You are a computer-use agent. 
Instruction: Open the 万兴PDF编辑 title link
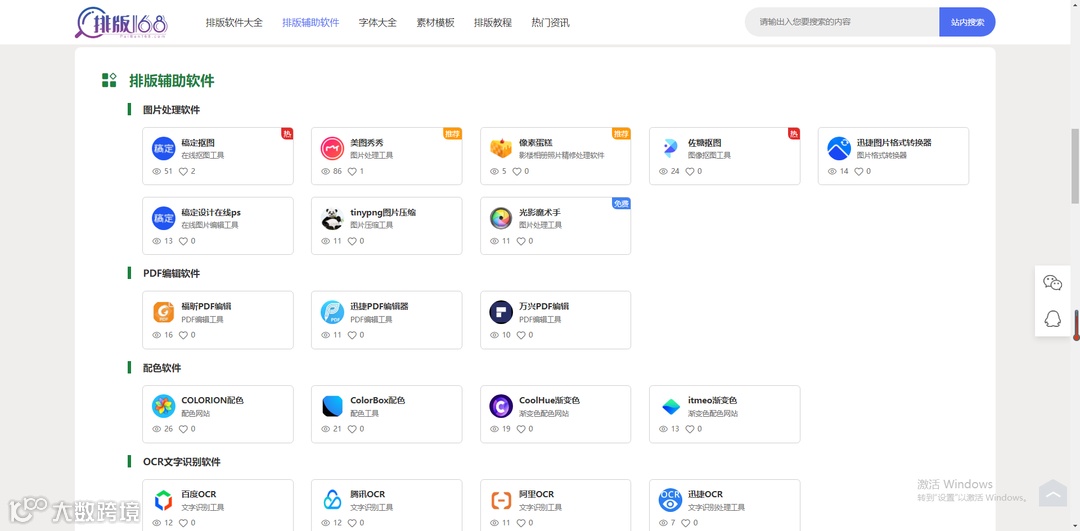544,306
